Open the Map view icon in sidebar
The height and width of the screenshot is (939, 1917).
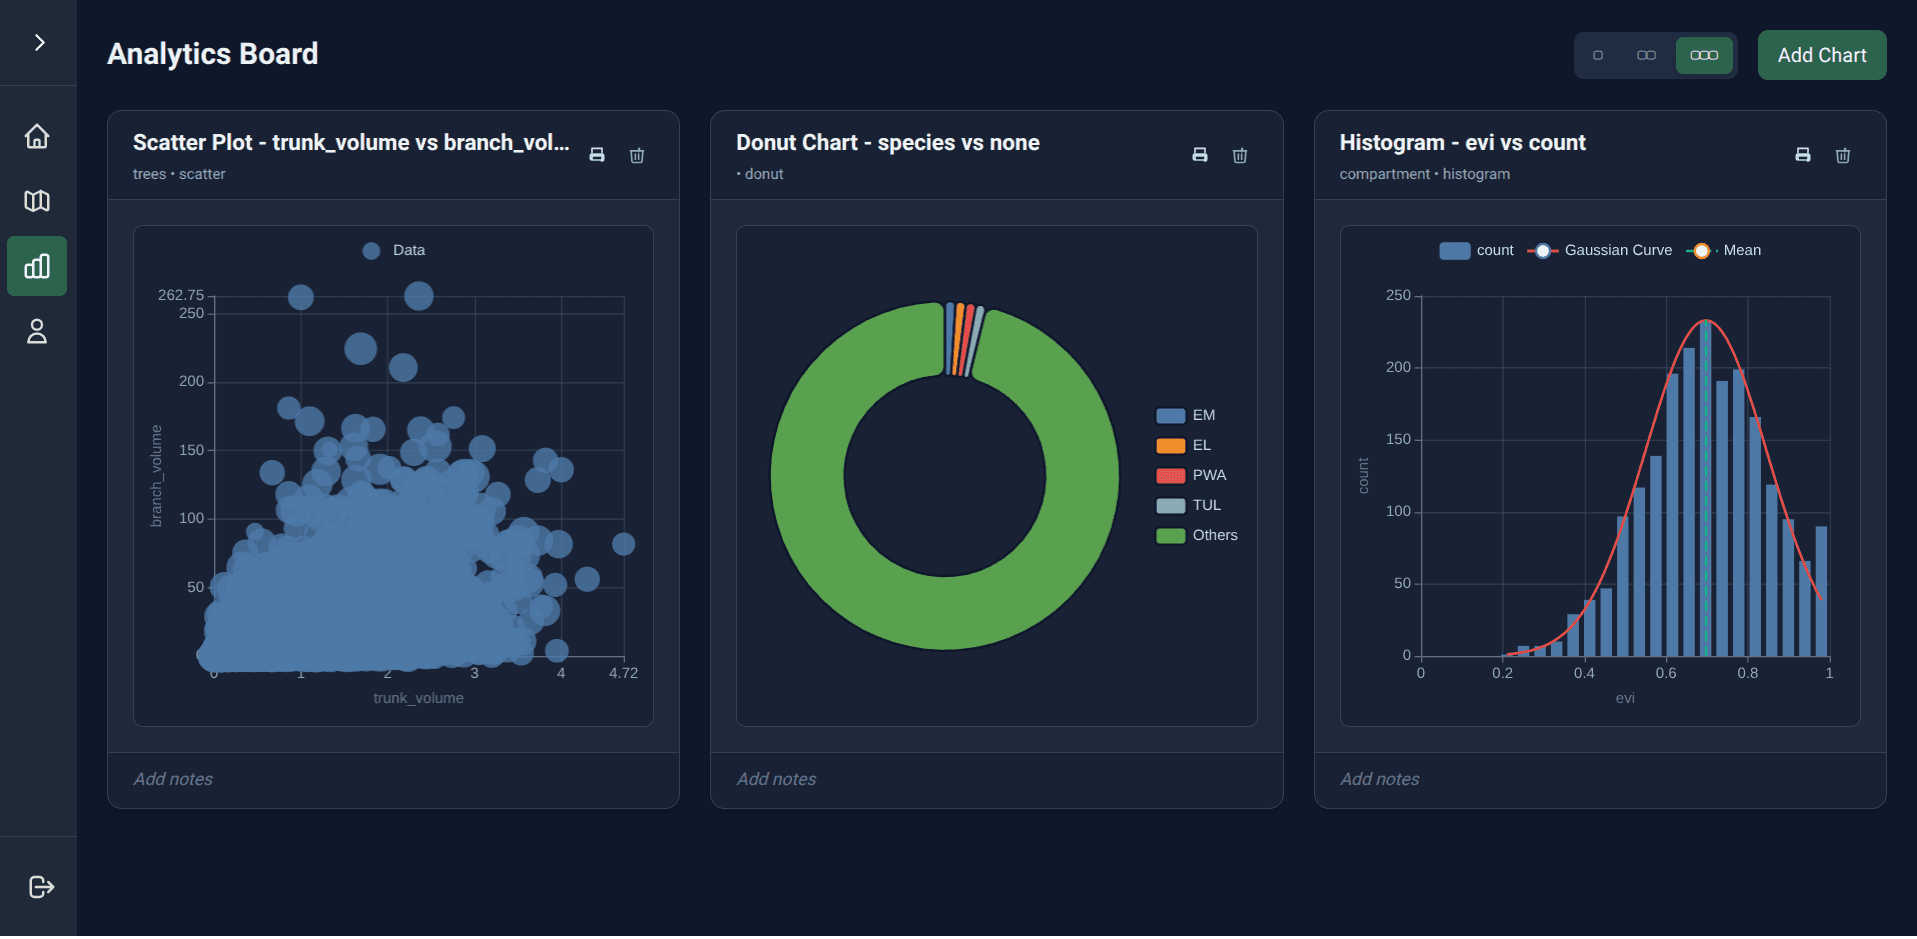coord(37,201)
